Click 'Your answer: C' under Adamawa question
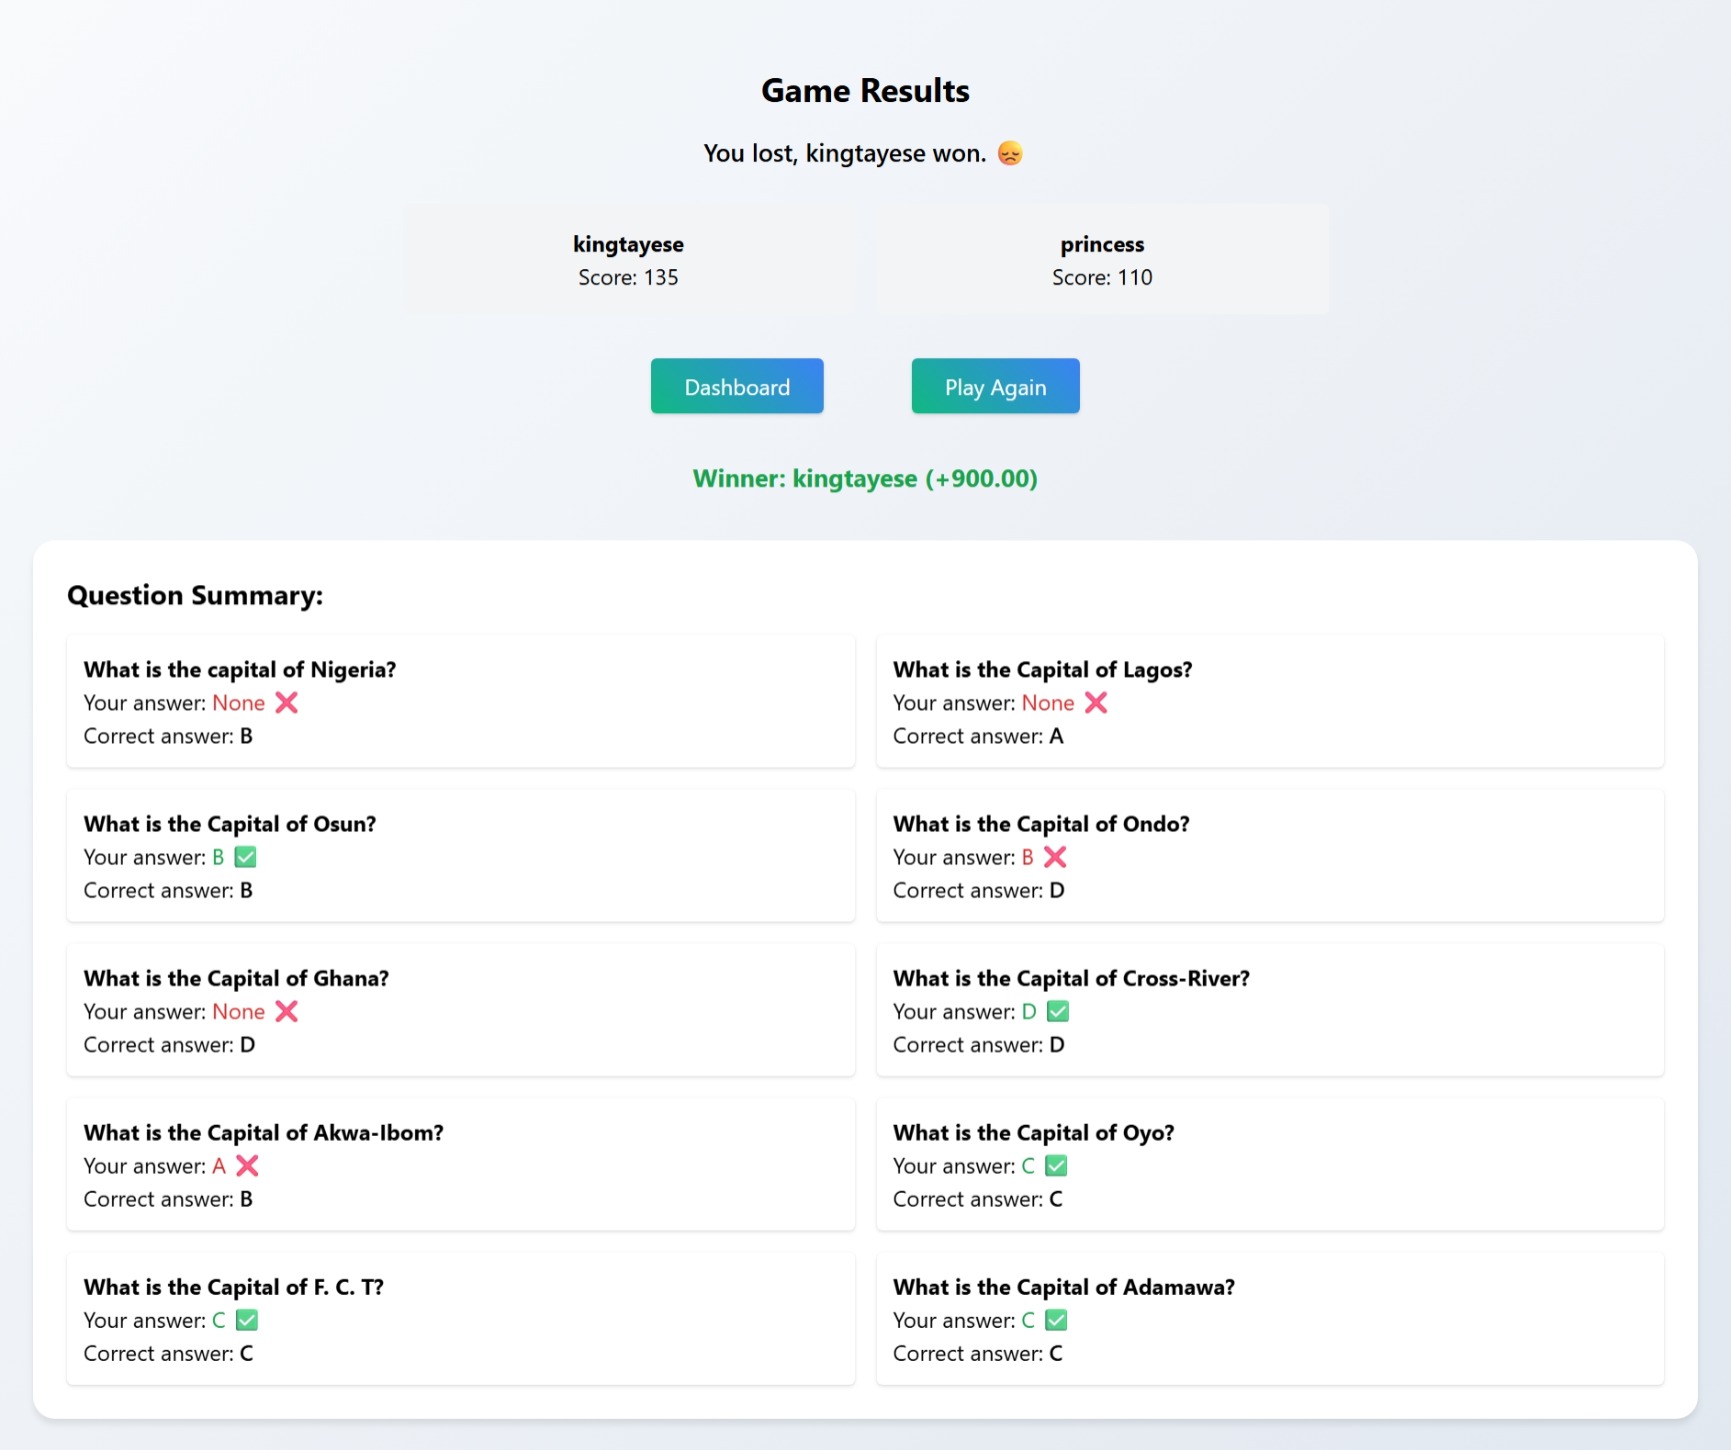 (964, 1320)
